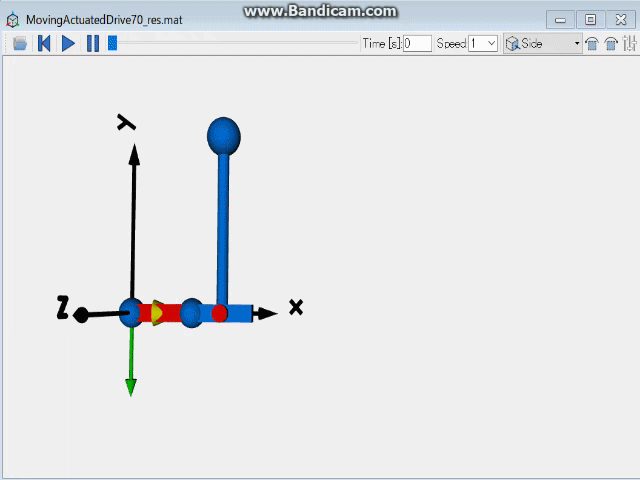Click the first blue dome toolbar icon
This screenshot has height=480, width=640.
pos(592,43)
